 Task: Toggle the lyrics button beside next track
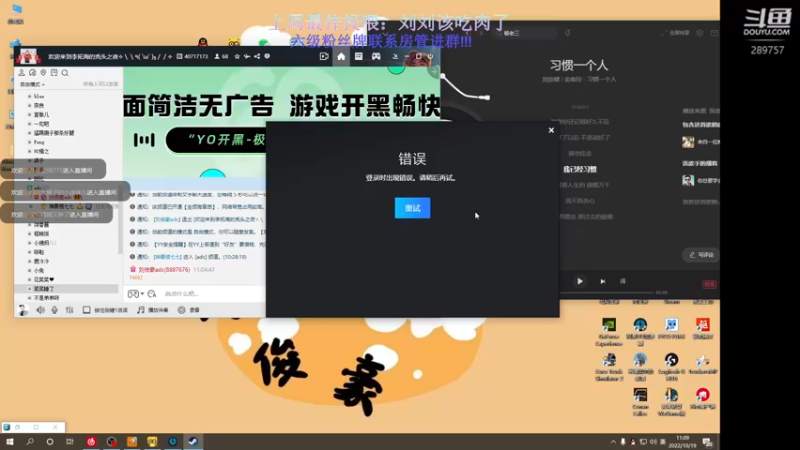pyautogui.click(x=622, y=281)
